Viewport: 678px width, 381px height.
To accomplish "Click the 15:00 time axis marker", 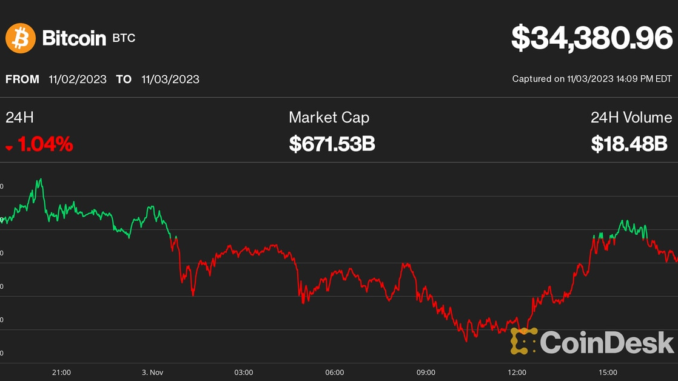I will click(608, 372).
